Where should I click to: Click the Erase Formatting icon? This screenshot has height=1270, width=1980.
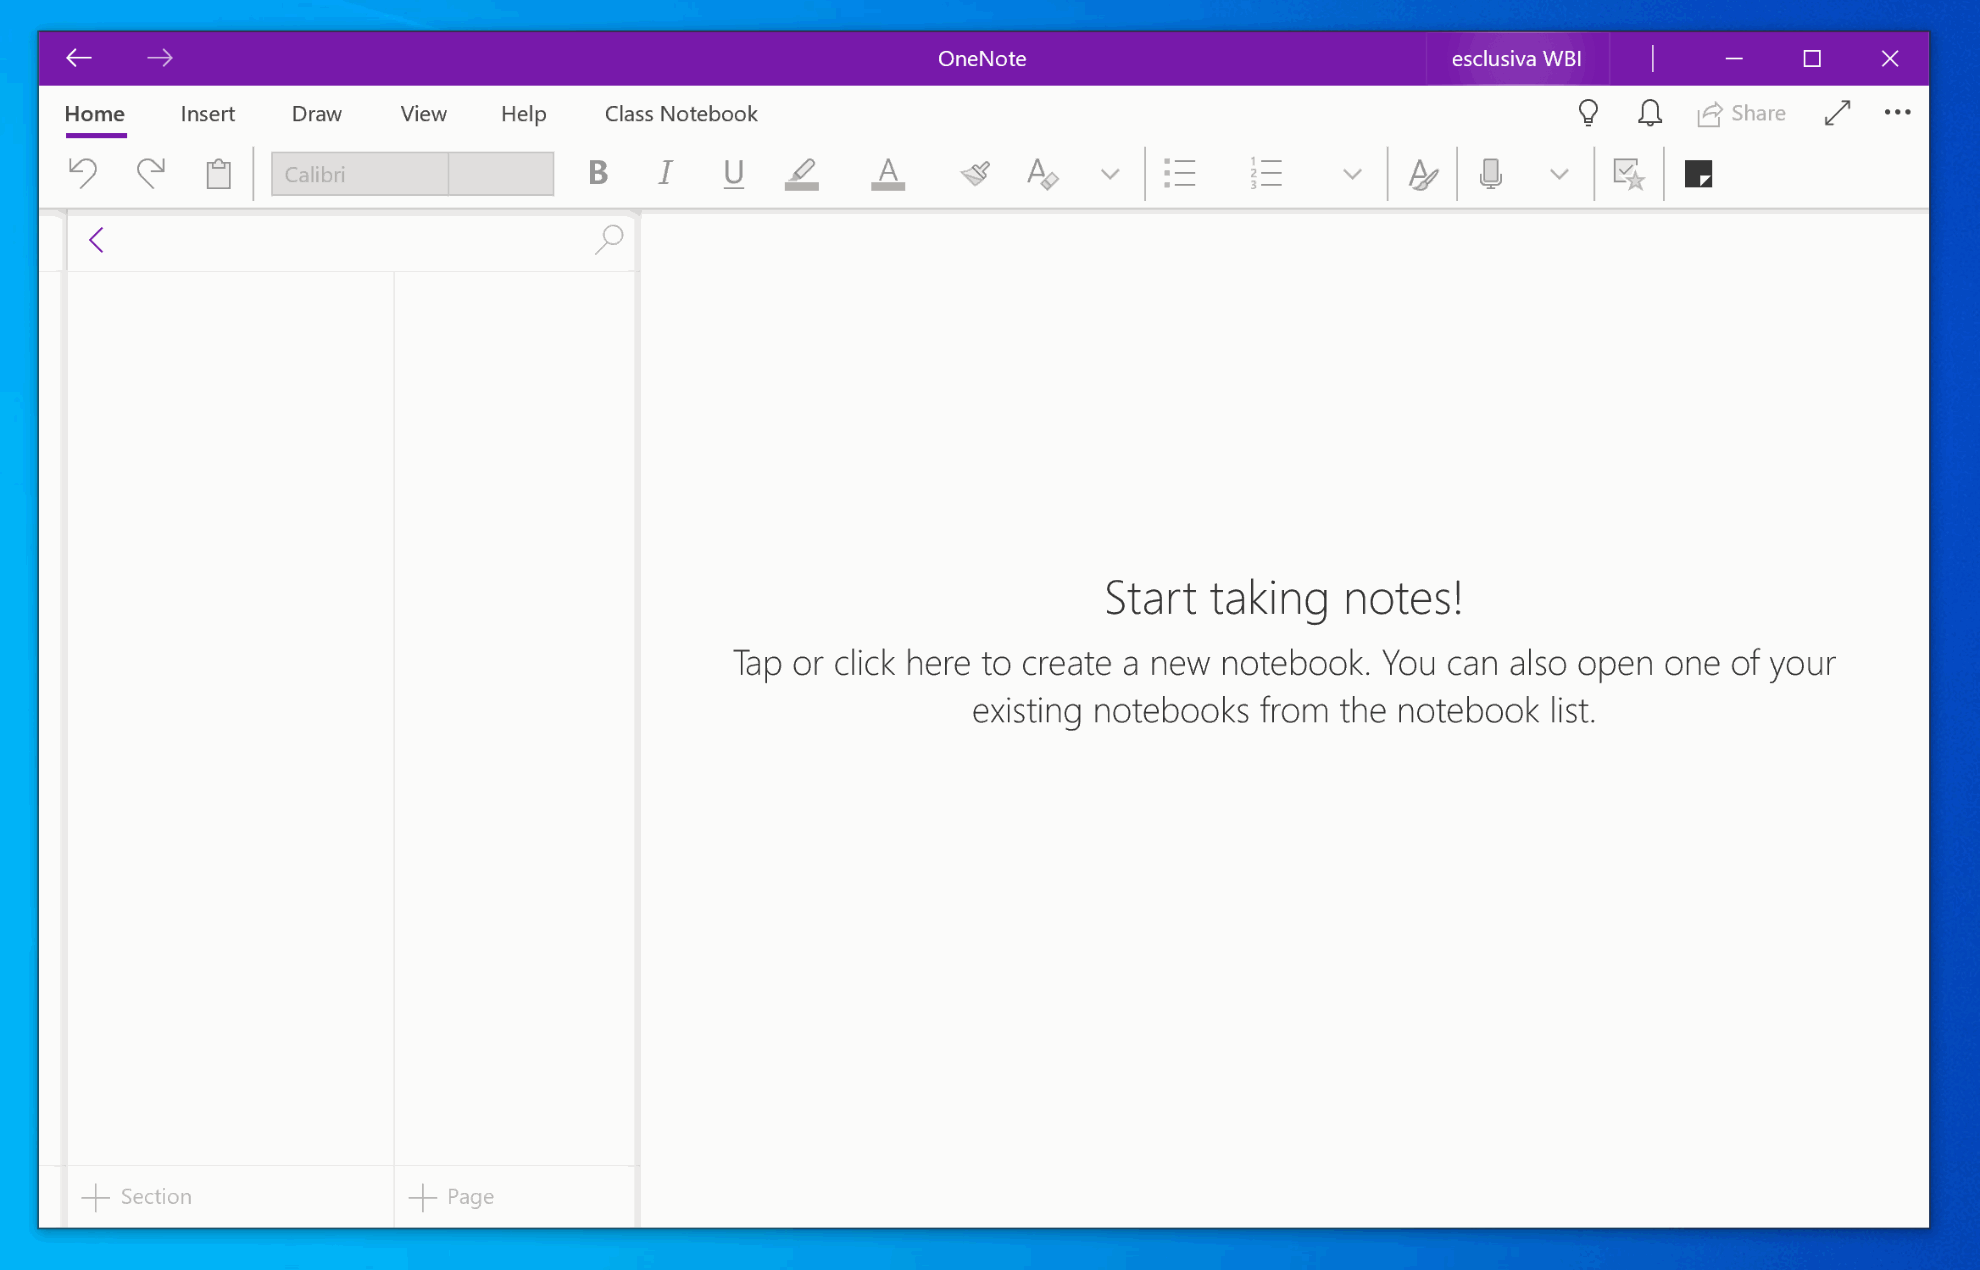pos(1043,173)
